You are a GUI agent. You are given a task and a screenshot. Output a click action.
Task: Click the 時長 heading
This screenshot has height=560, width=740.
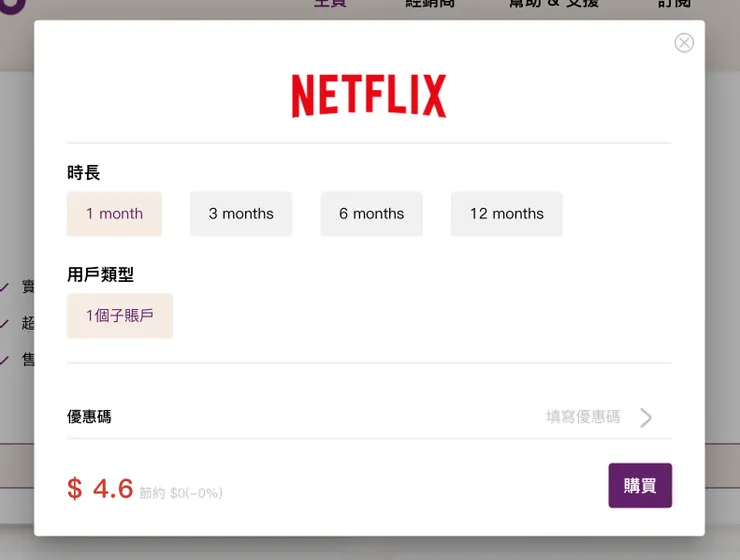pos(84,172)
